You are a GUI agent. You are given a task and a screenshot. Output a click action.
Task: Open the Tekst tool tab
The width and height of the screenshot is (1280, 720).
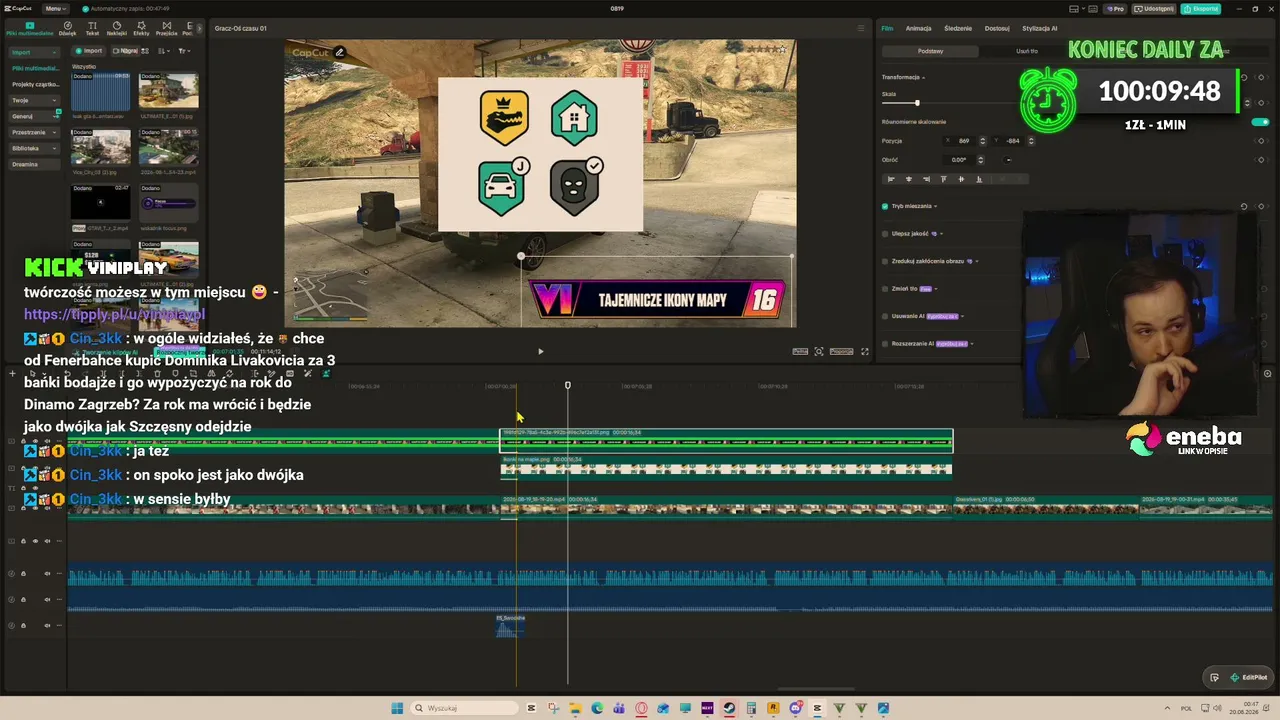[x=92, y=28]
